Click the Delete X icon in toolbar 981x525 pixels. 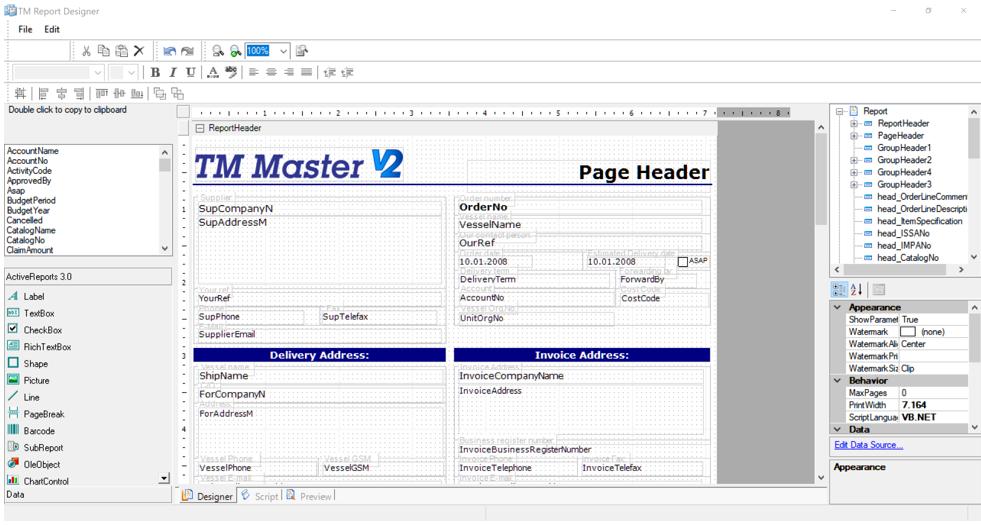coord(139,51)
